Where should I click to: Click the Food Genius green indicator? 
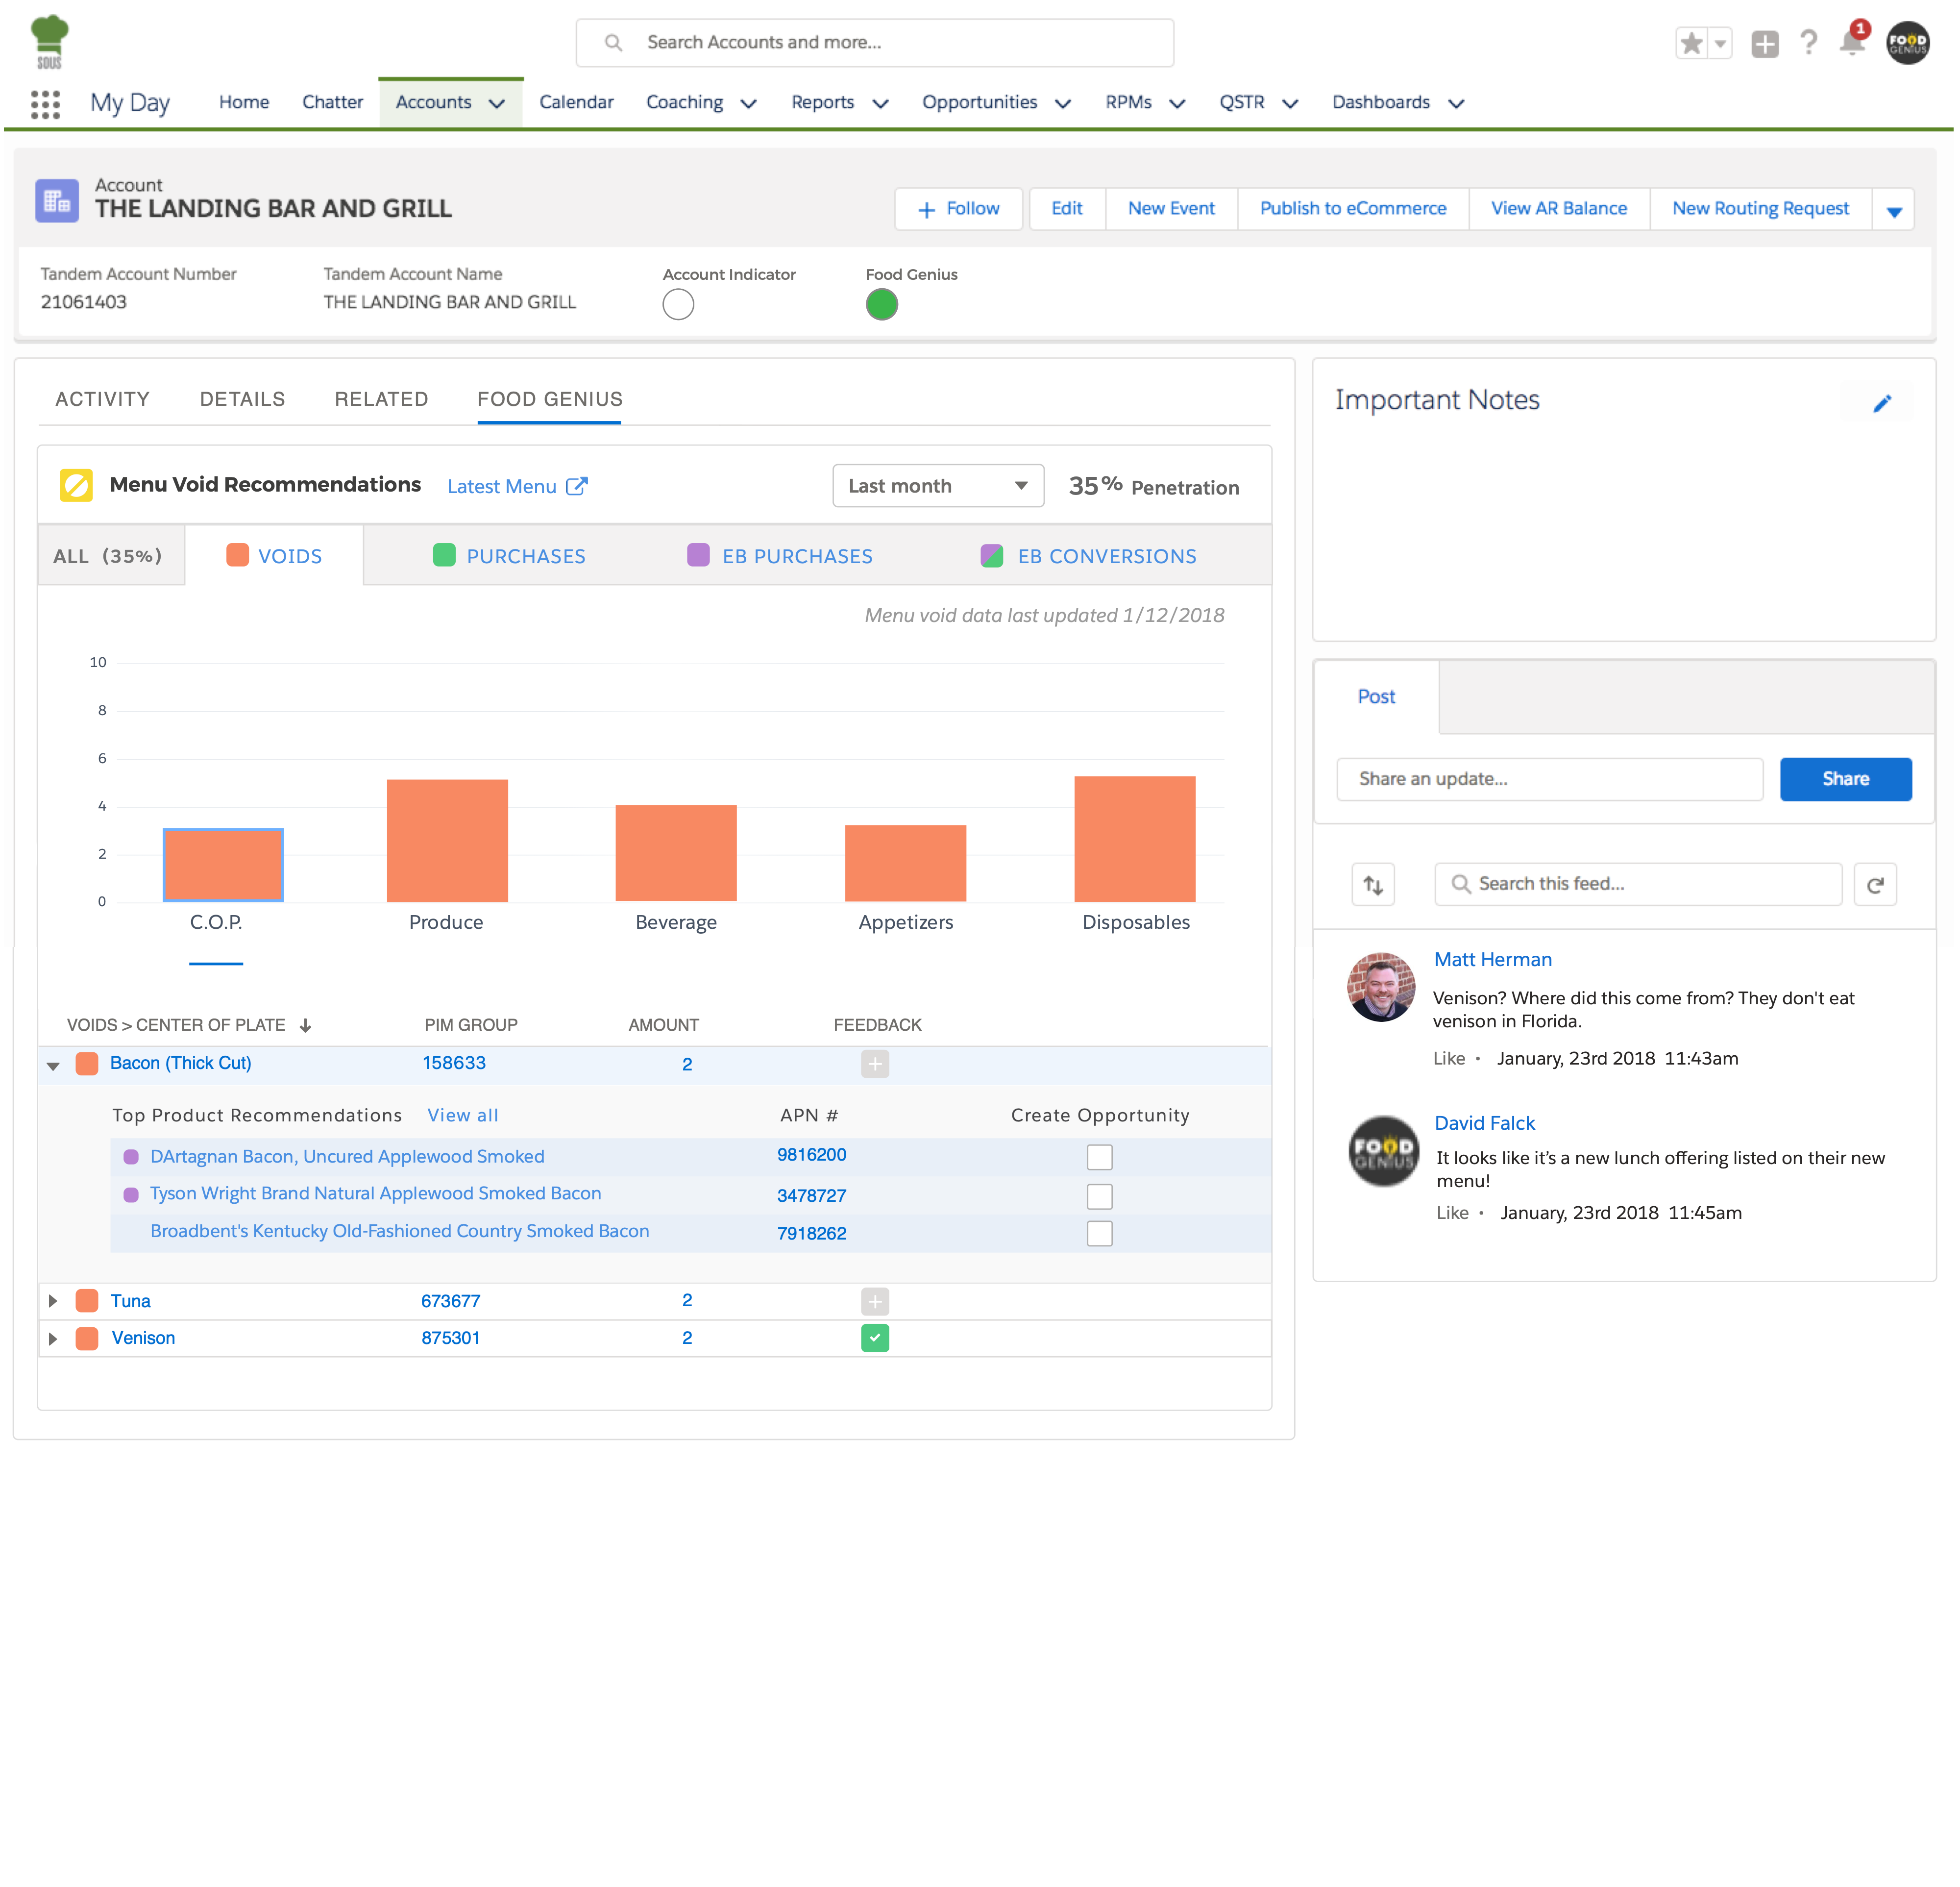coord(882,304)
